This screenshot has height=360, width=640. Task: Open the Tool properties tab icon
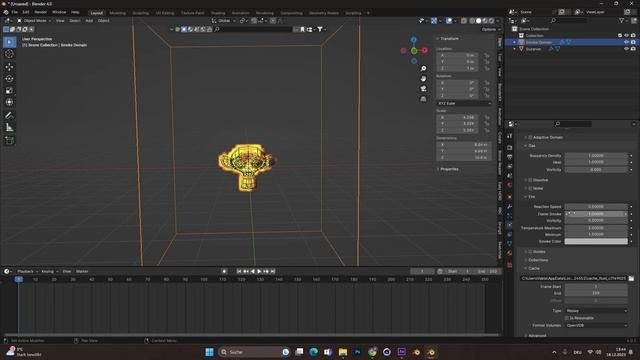coord(509,136)
